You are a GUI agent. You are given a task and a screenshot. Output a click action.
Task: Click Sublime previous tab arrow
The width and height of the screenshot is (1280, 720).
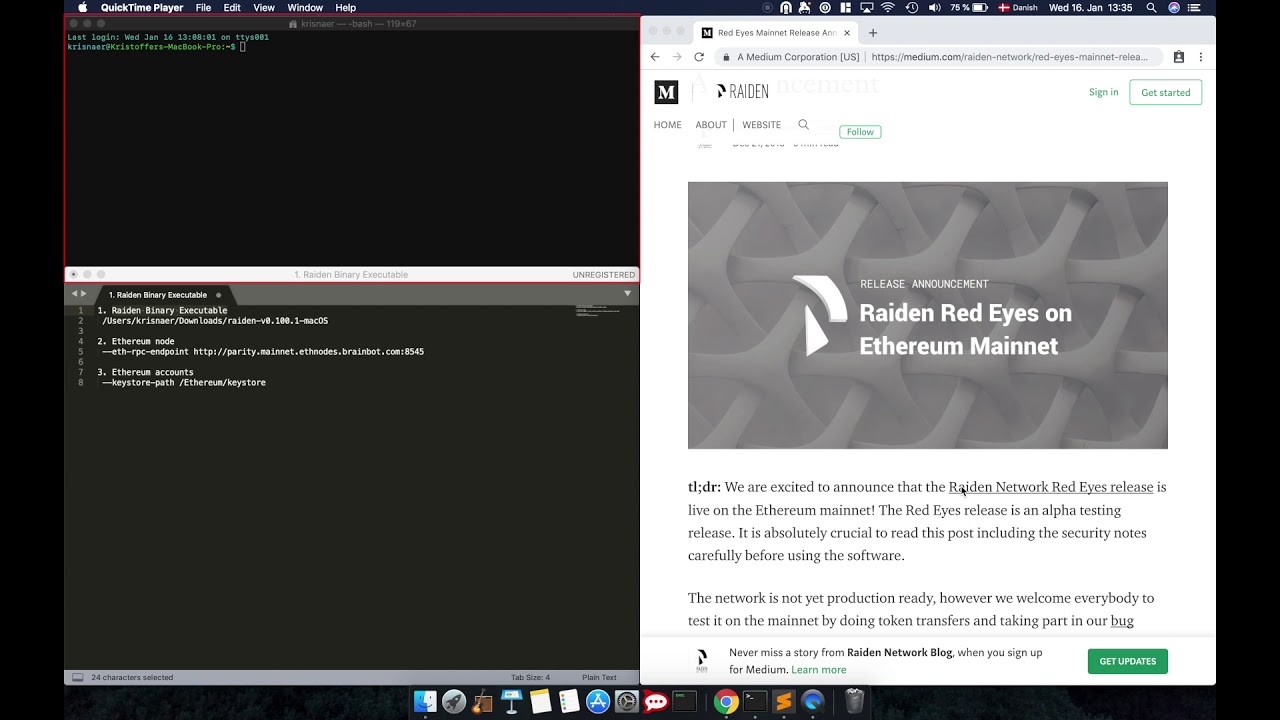point(74,294)
